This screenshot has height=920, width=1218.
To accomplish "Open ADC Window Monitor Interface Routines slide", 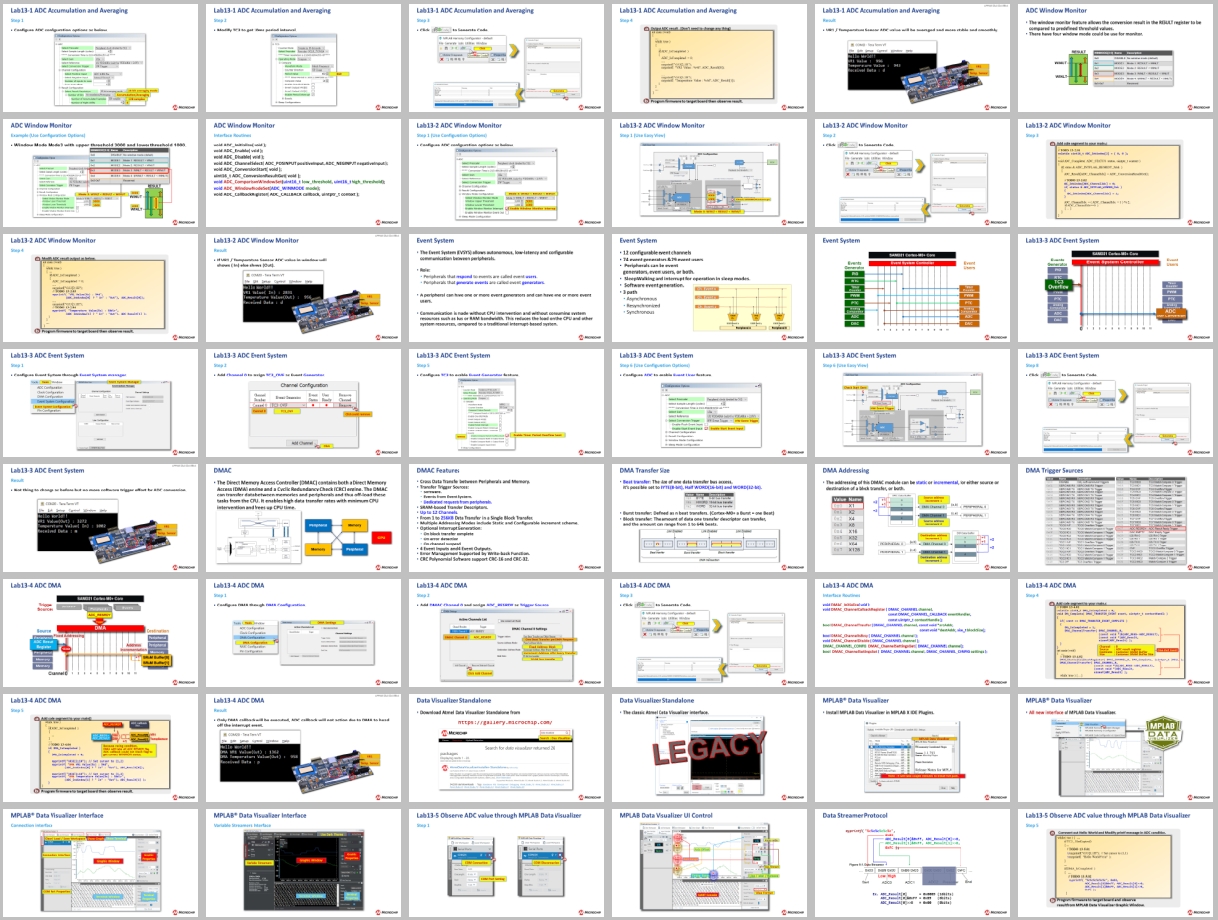I will 304,172.
